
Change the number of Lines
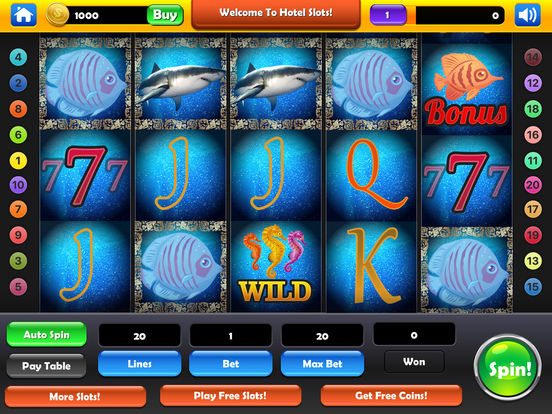tap(140, 364)
